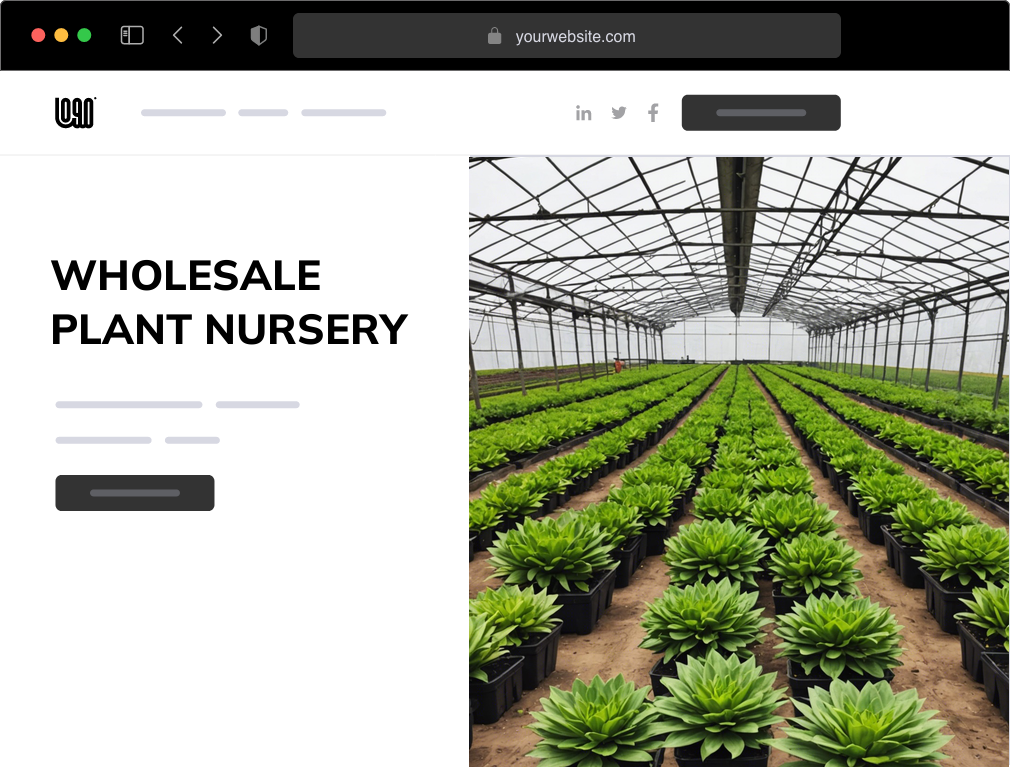Click the greenhouse nursery hero image
The height and width of the screenshot is (767, 1010).
[737, 460]
